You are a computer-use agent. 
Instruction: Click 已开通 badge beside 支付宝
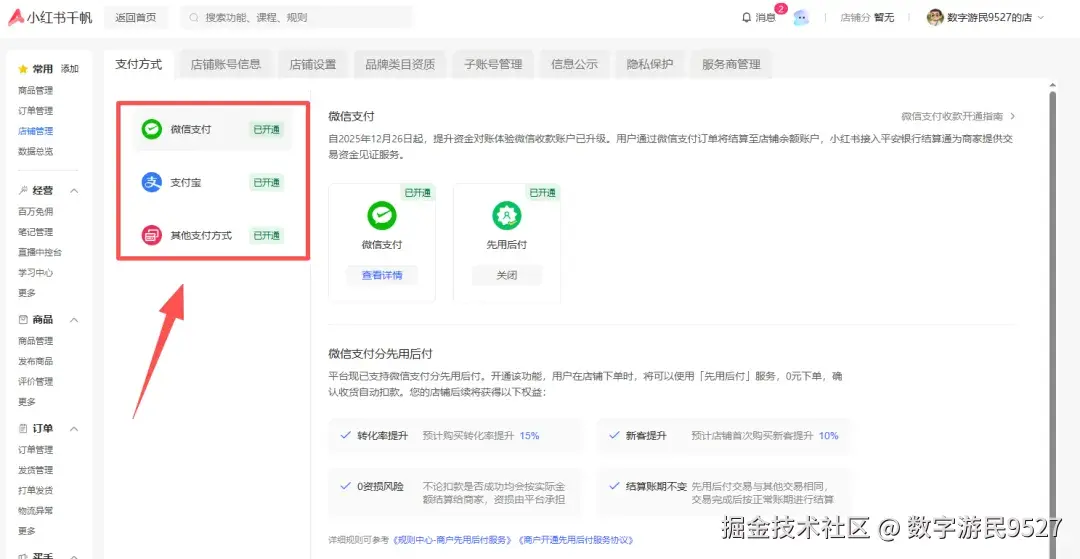click(x=267, y=182)
